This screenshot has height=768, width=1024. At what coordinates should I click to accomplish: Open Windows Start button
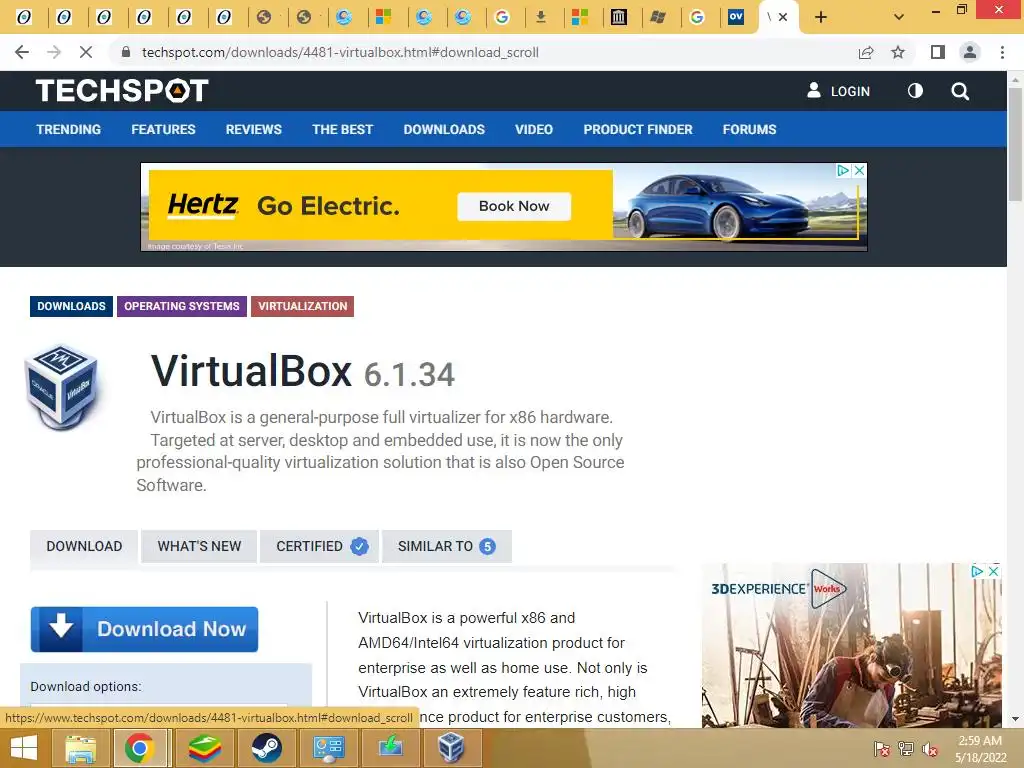(24, 748)
